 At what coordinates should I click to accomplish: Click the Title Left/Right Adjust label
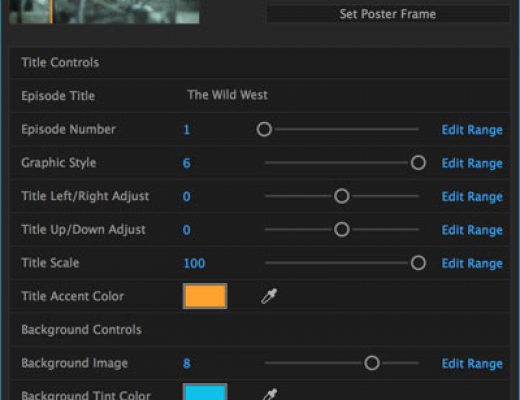(85, 196)
